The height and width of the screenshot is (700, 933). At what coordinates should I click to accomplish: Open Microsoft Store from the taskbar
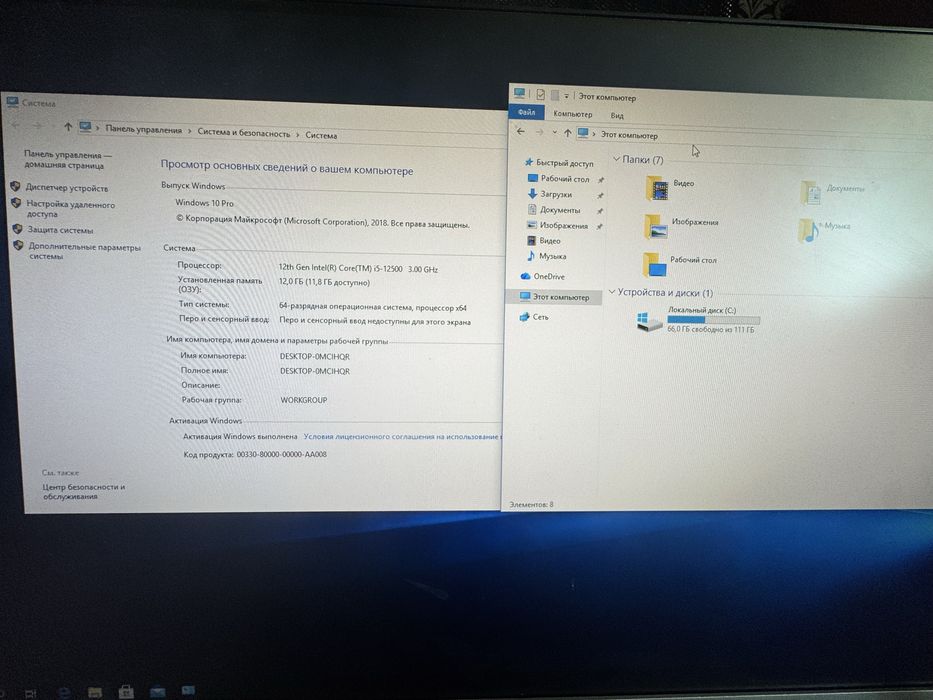[x=126, y=692]
